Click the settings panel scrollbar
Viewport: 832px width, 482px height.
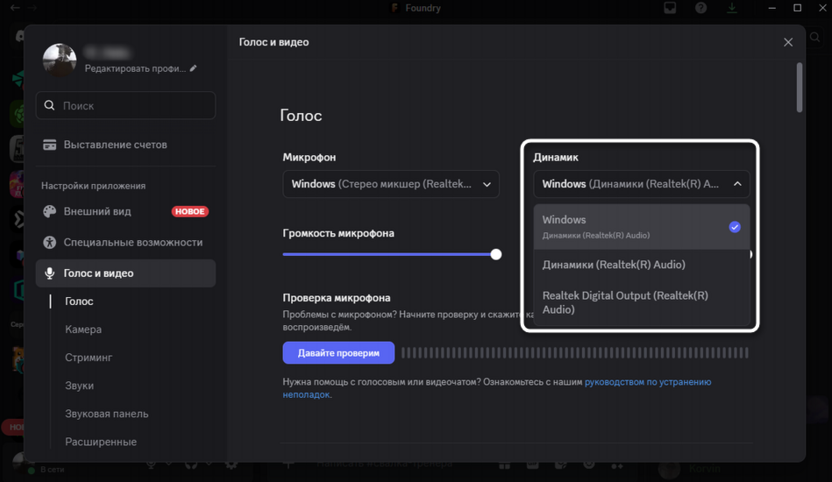click(x=799, y=88)
